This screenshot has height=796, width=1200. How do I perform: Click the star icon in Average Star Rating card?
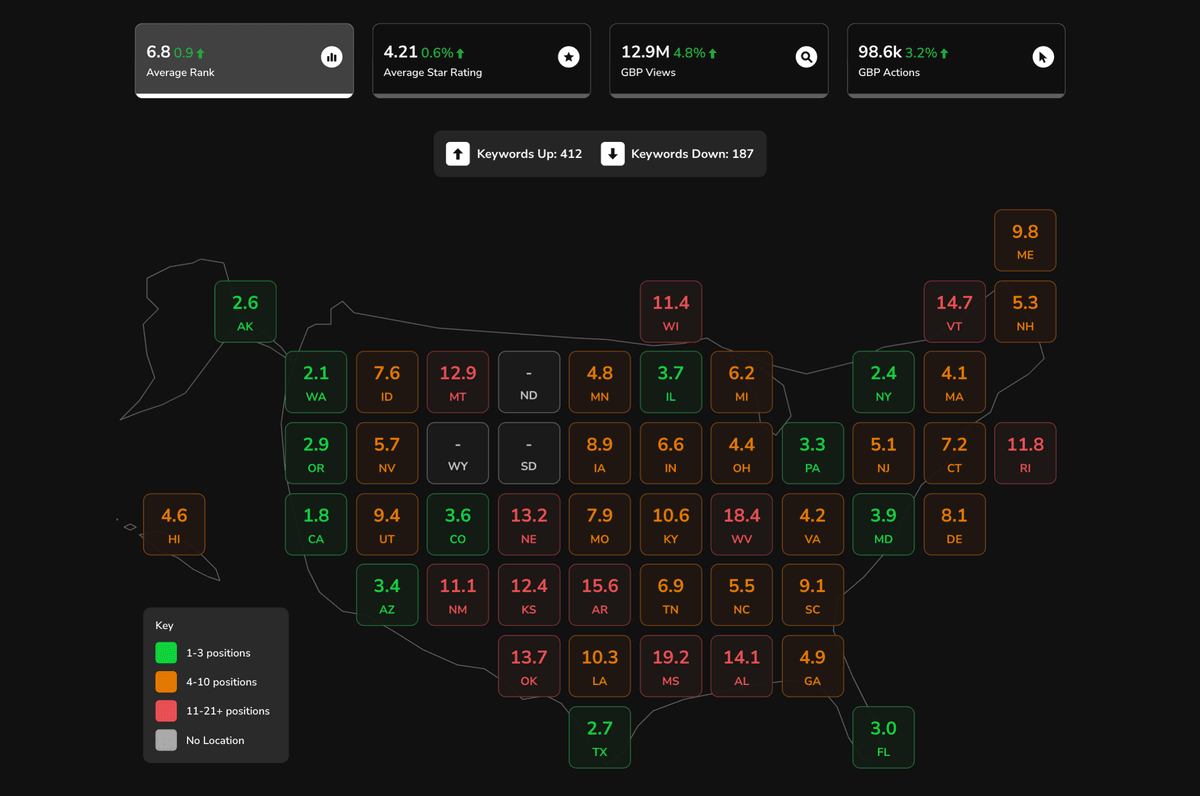(568, 58)
